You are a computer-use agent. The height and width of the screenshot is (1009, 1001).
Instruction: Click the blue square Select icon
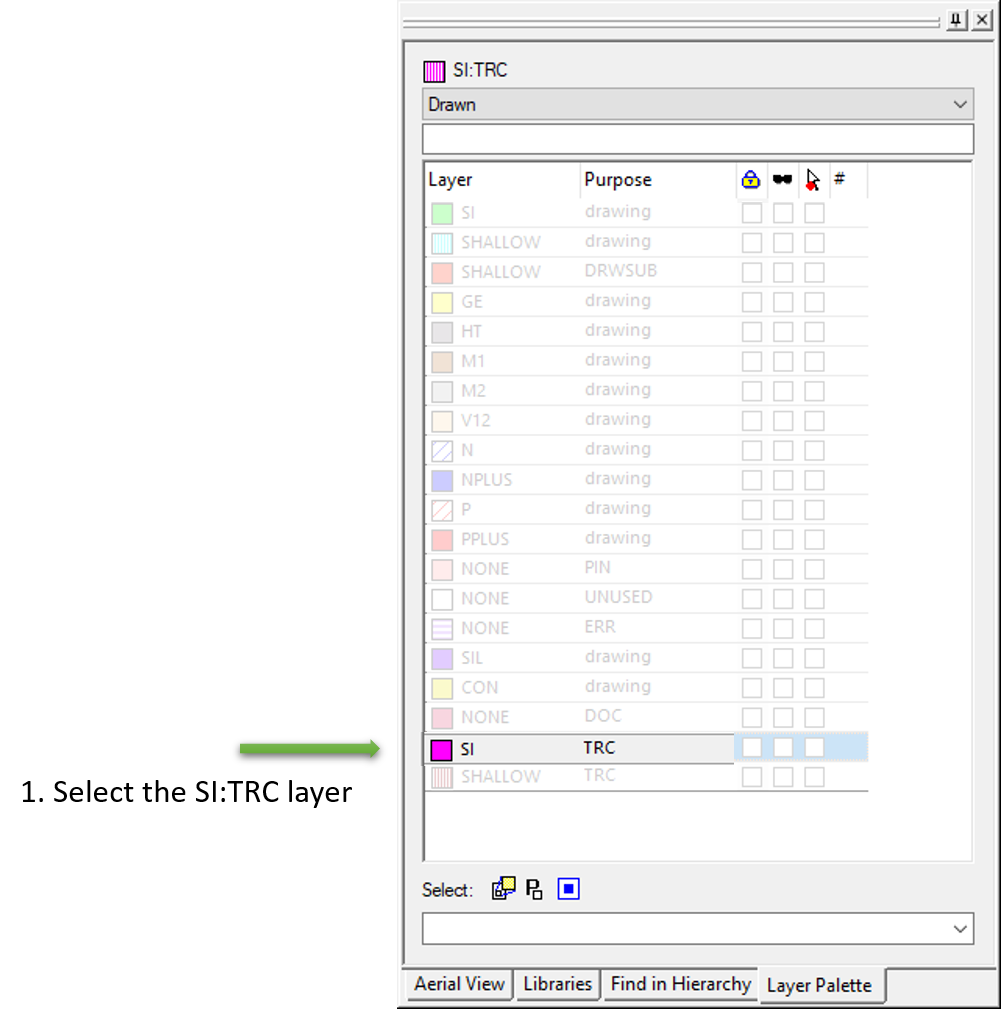click(x=569, y=889)
